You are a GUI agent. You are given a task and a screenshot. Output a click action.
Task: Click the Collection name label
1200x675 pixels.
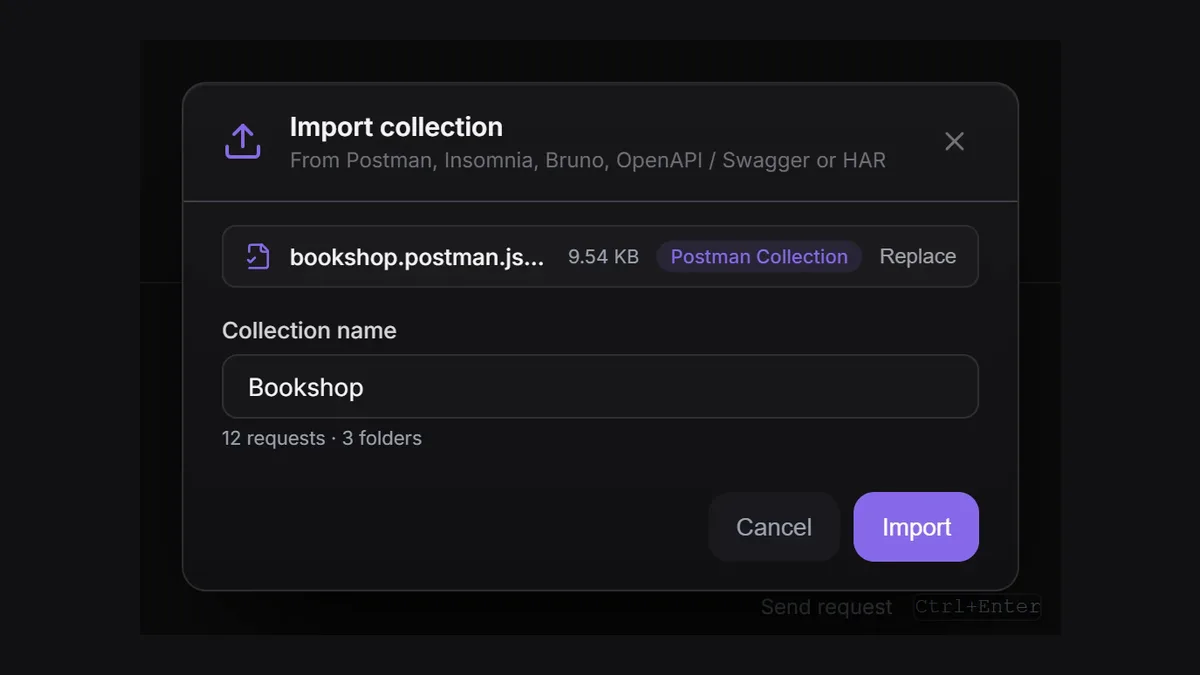pos(309,331)
